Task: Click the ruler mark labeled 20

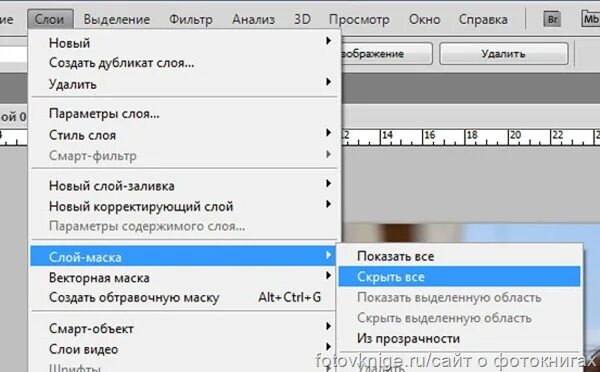Action: [515, 135]
